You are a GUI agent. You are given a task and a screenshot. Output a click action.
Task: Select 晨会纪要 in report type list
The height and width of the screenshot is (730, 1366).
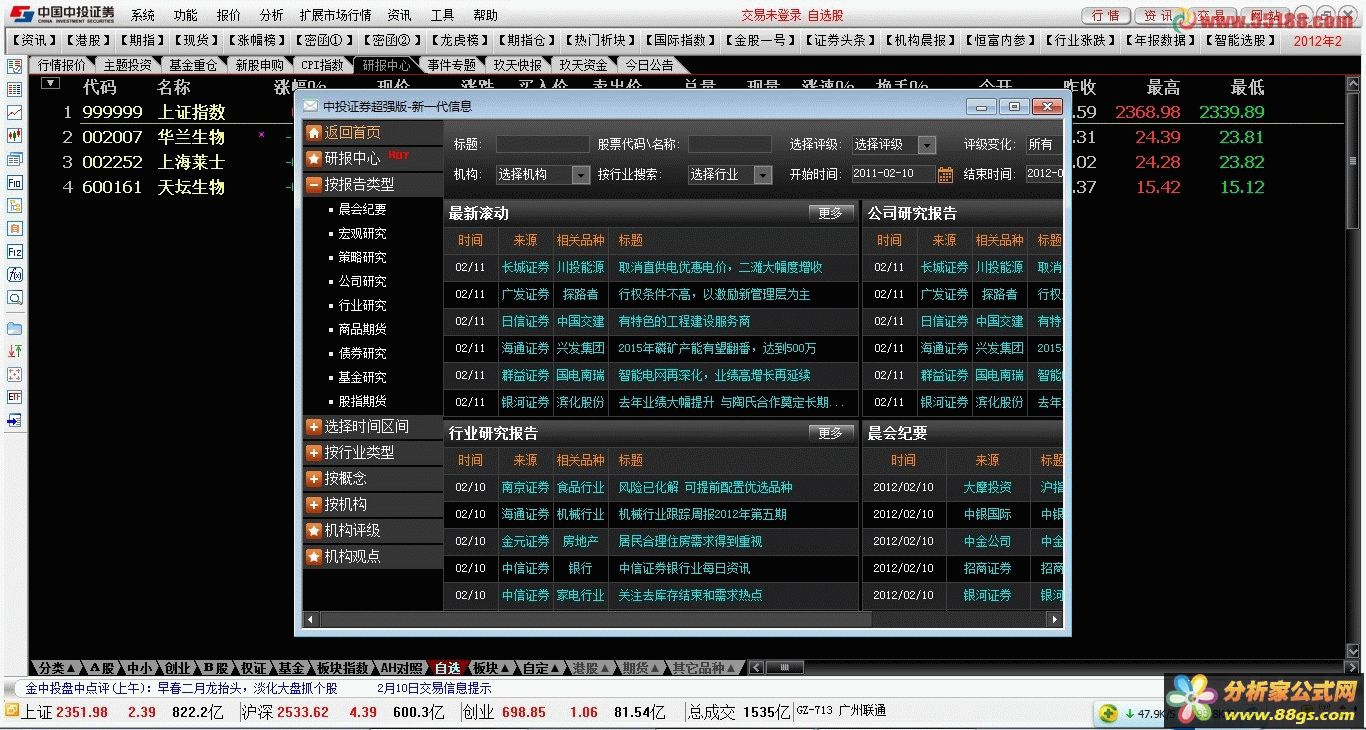(362, 209)
